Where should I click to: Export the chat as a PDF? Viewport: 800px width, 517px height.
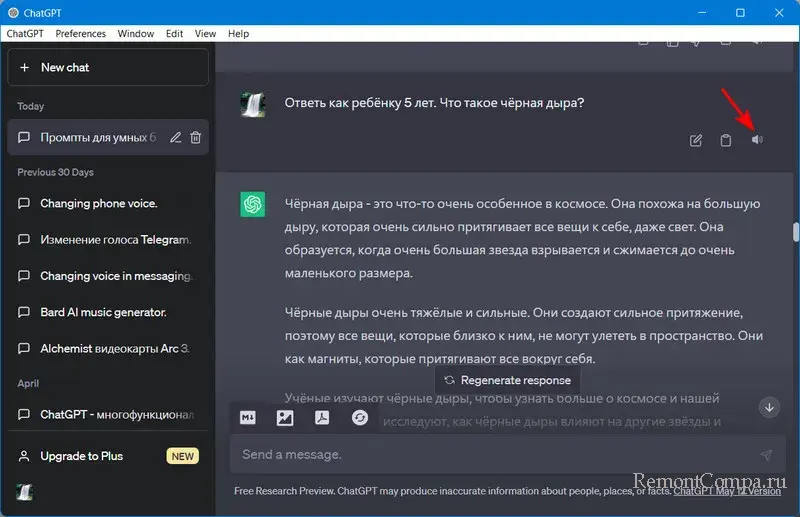tap(322, 418)
